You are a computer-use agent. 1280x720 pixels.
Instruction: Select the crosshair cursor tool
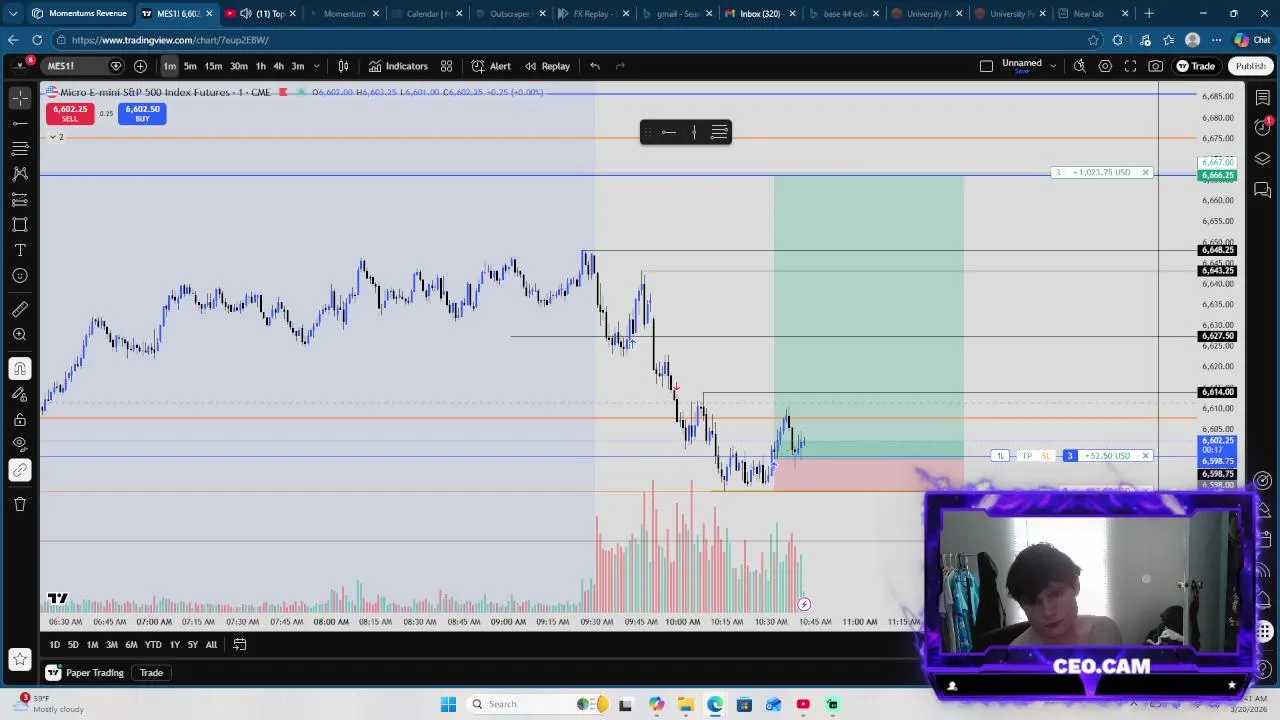click(20, 98)
